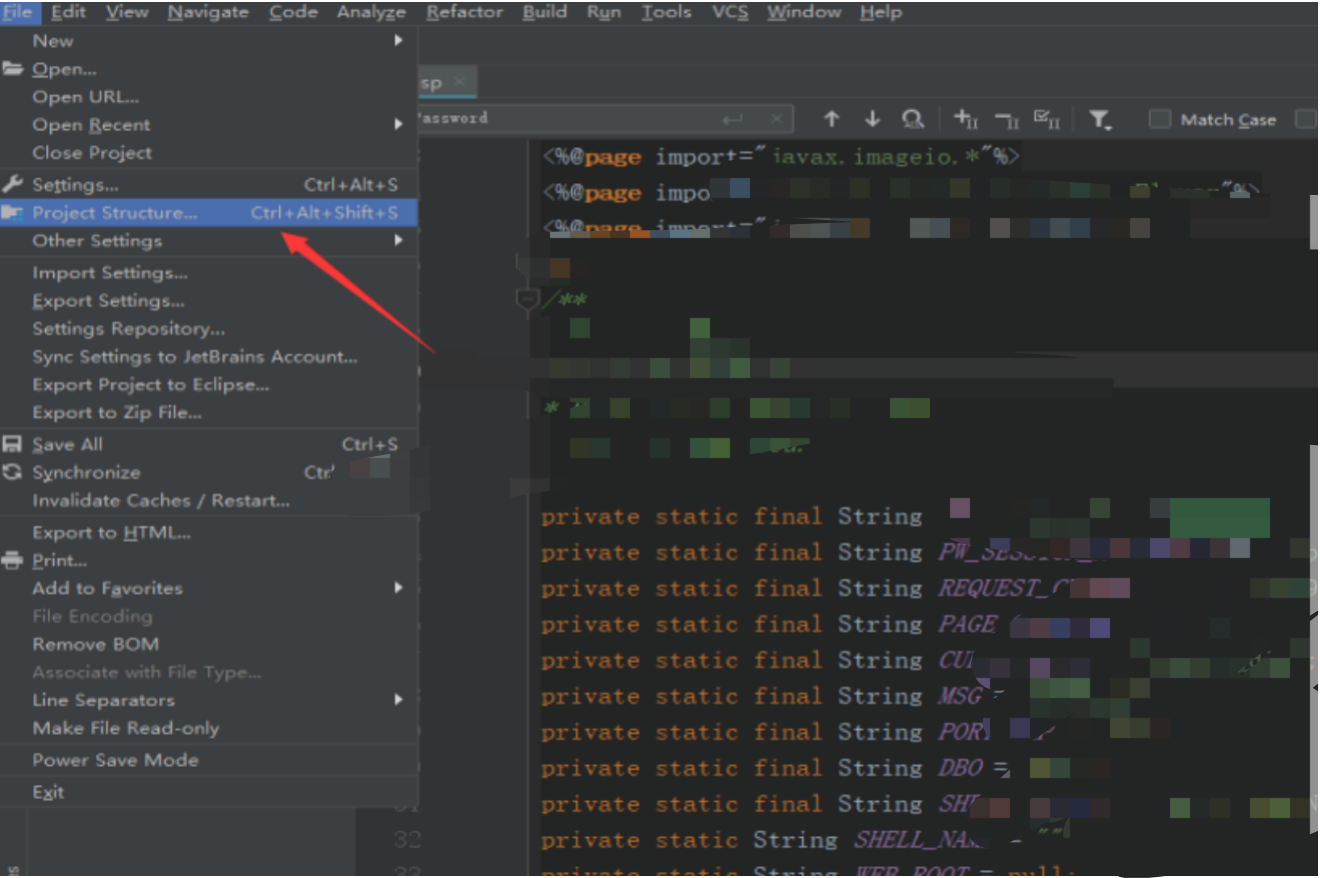Open the search filter funnel icon
1320x878 pixels.
[x=1100, y=120]
